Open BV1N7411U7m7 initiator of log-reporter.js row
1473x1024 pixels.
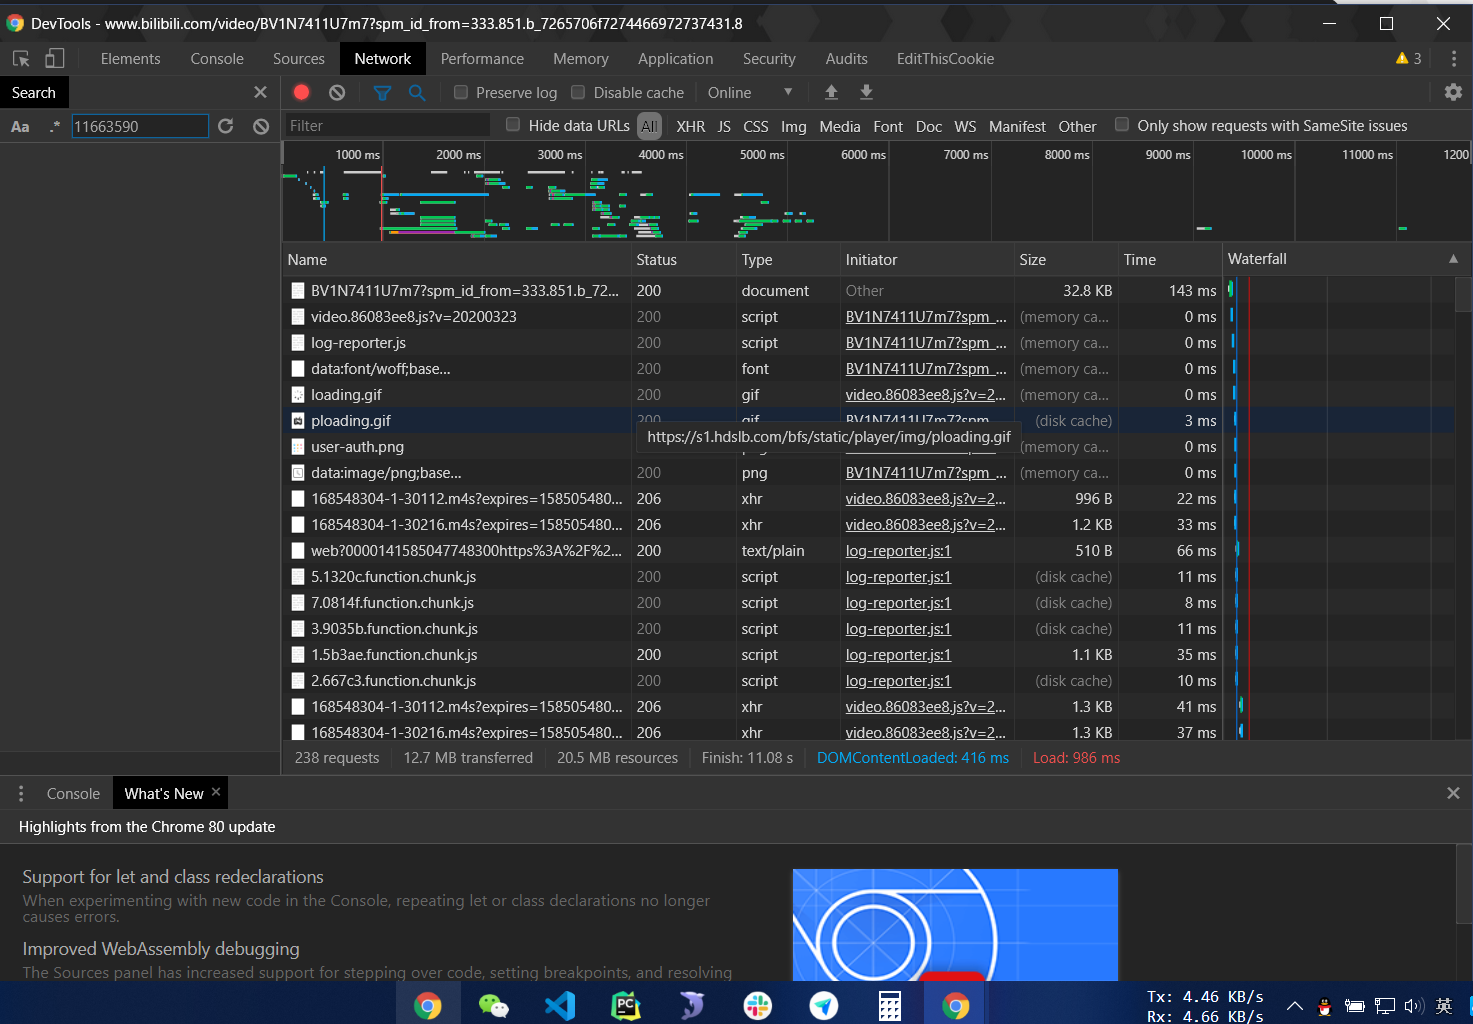[x=926, y=343]
